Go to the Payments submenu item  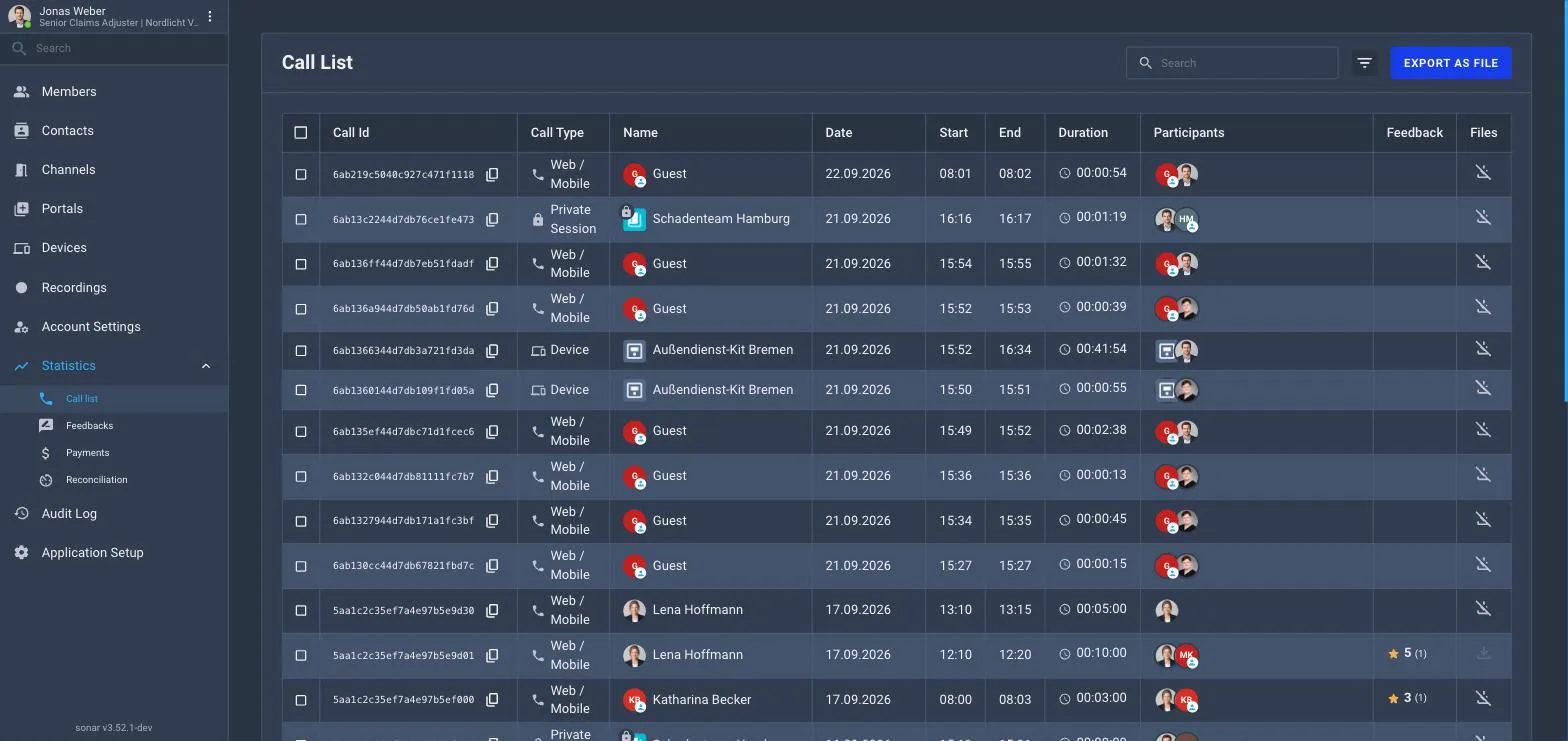click(114, 453)
